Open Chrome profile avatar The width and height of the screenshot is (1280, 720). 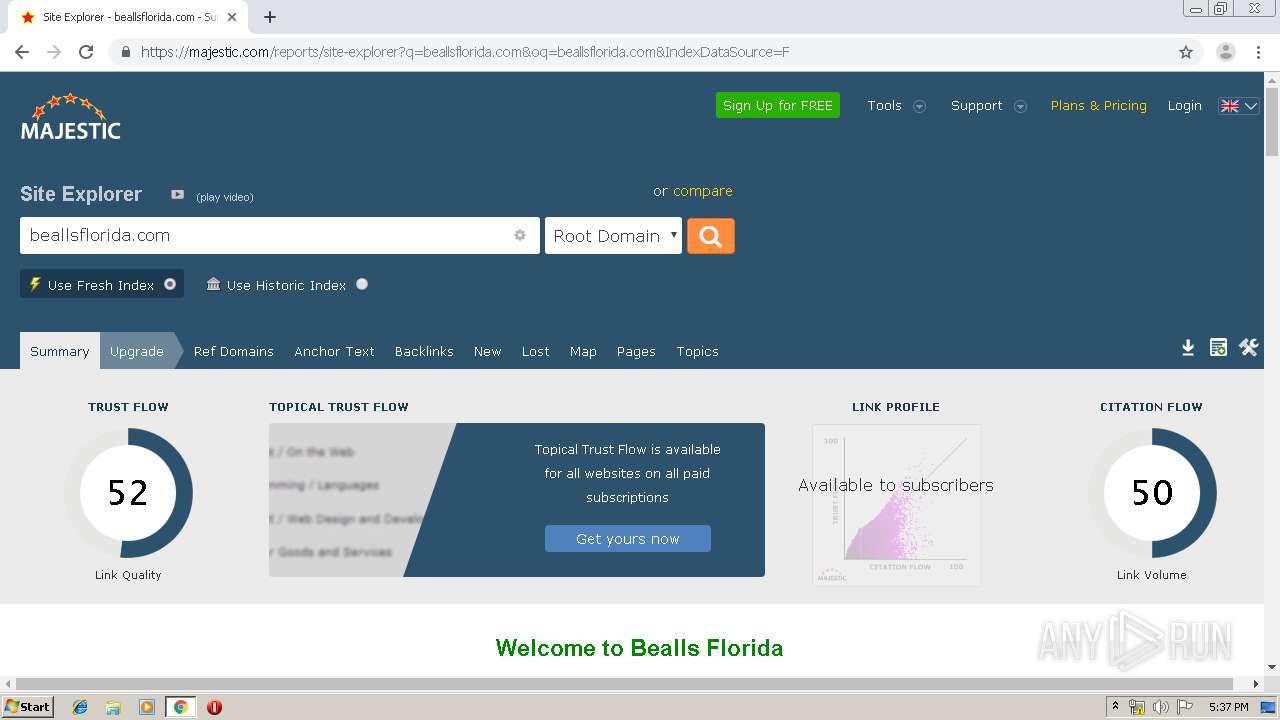[1226, 52]
